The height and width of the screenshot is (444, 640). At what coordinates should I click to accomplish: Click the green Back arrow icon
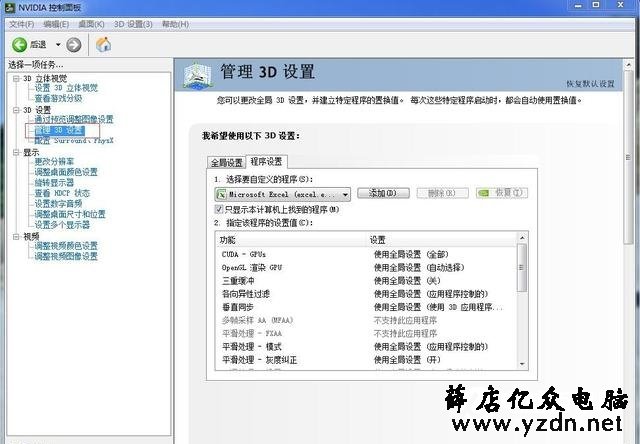[x=19, y=44]
